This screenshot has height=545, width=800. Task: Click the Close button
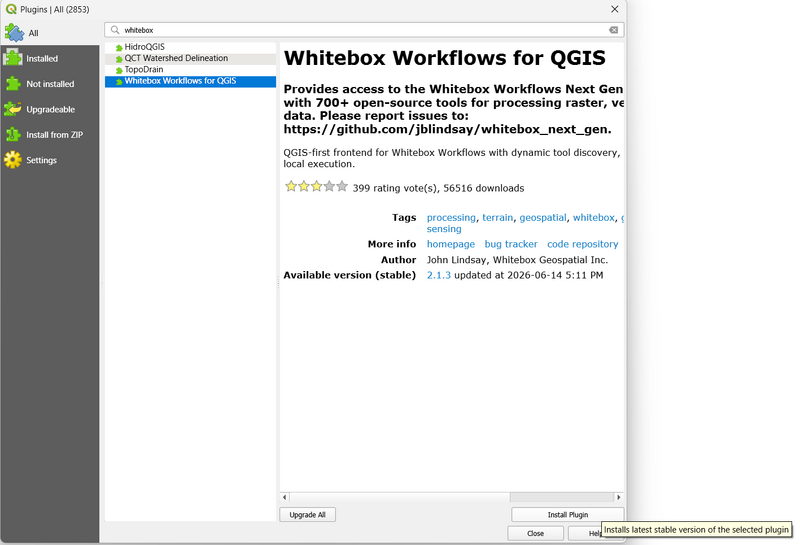click(535, 533)
